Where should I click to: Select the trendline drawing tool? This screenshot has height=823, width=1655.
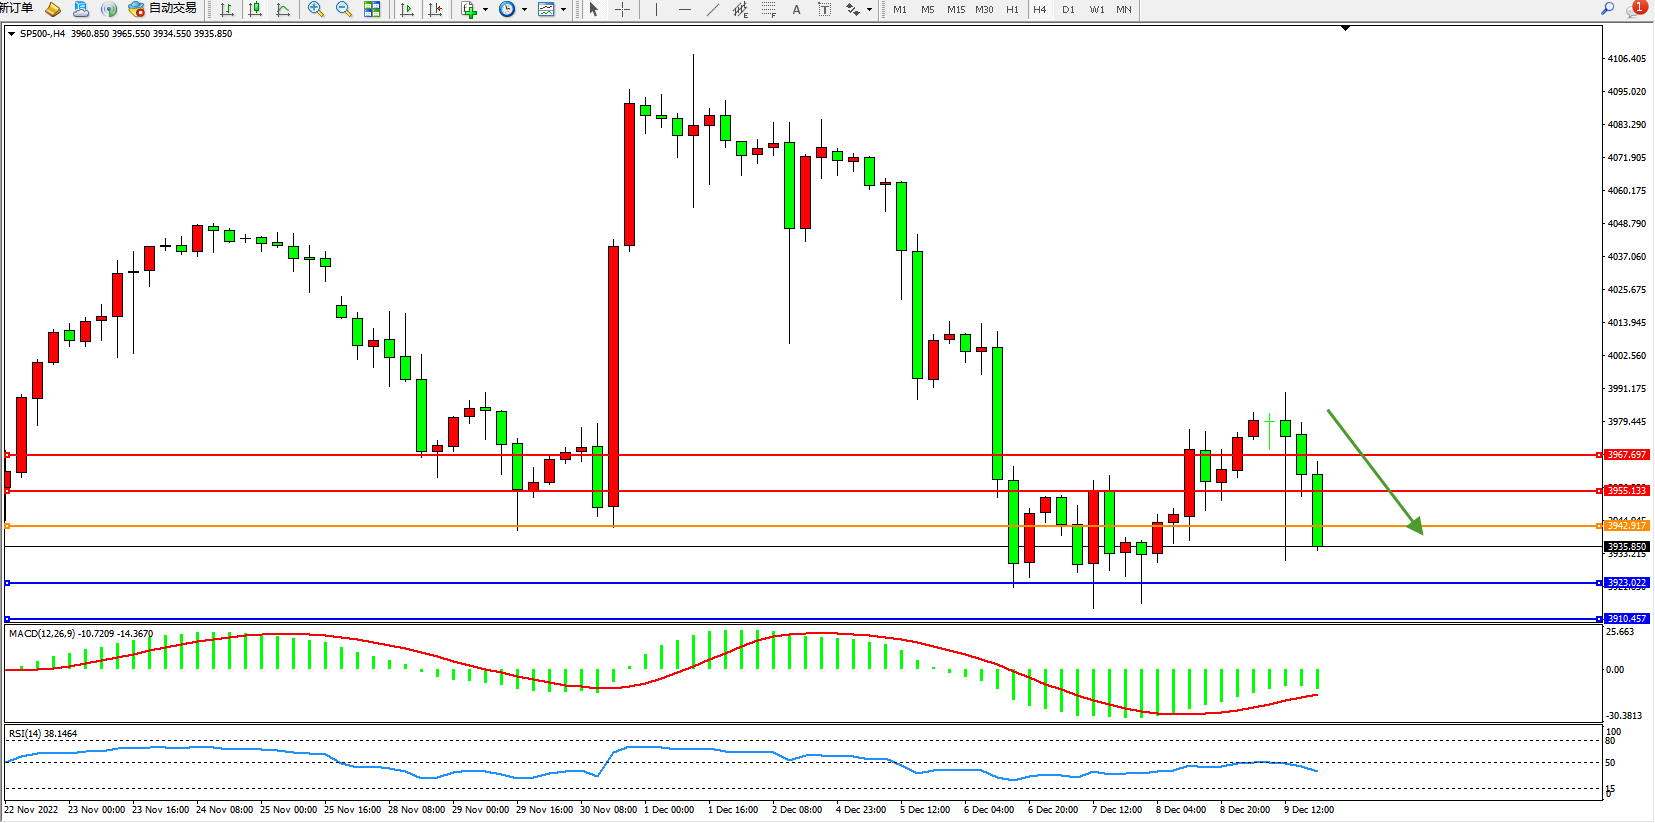(x=712, y=9)
